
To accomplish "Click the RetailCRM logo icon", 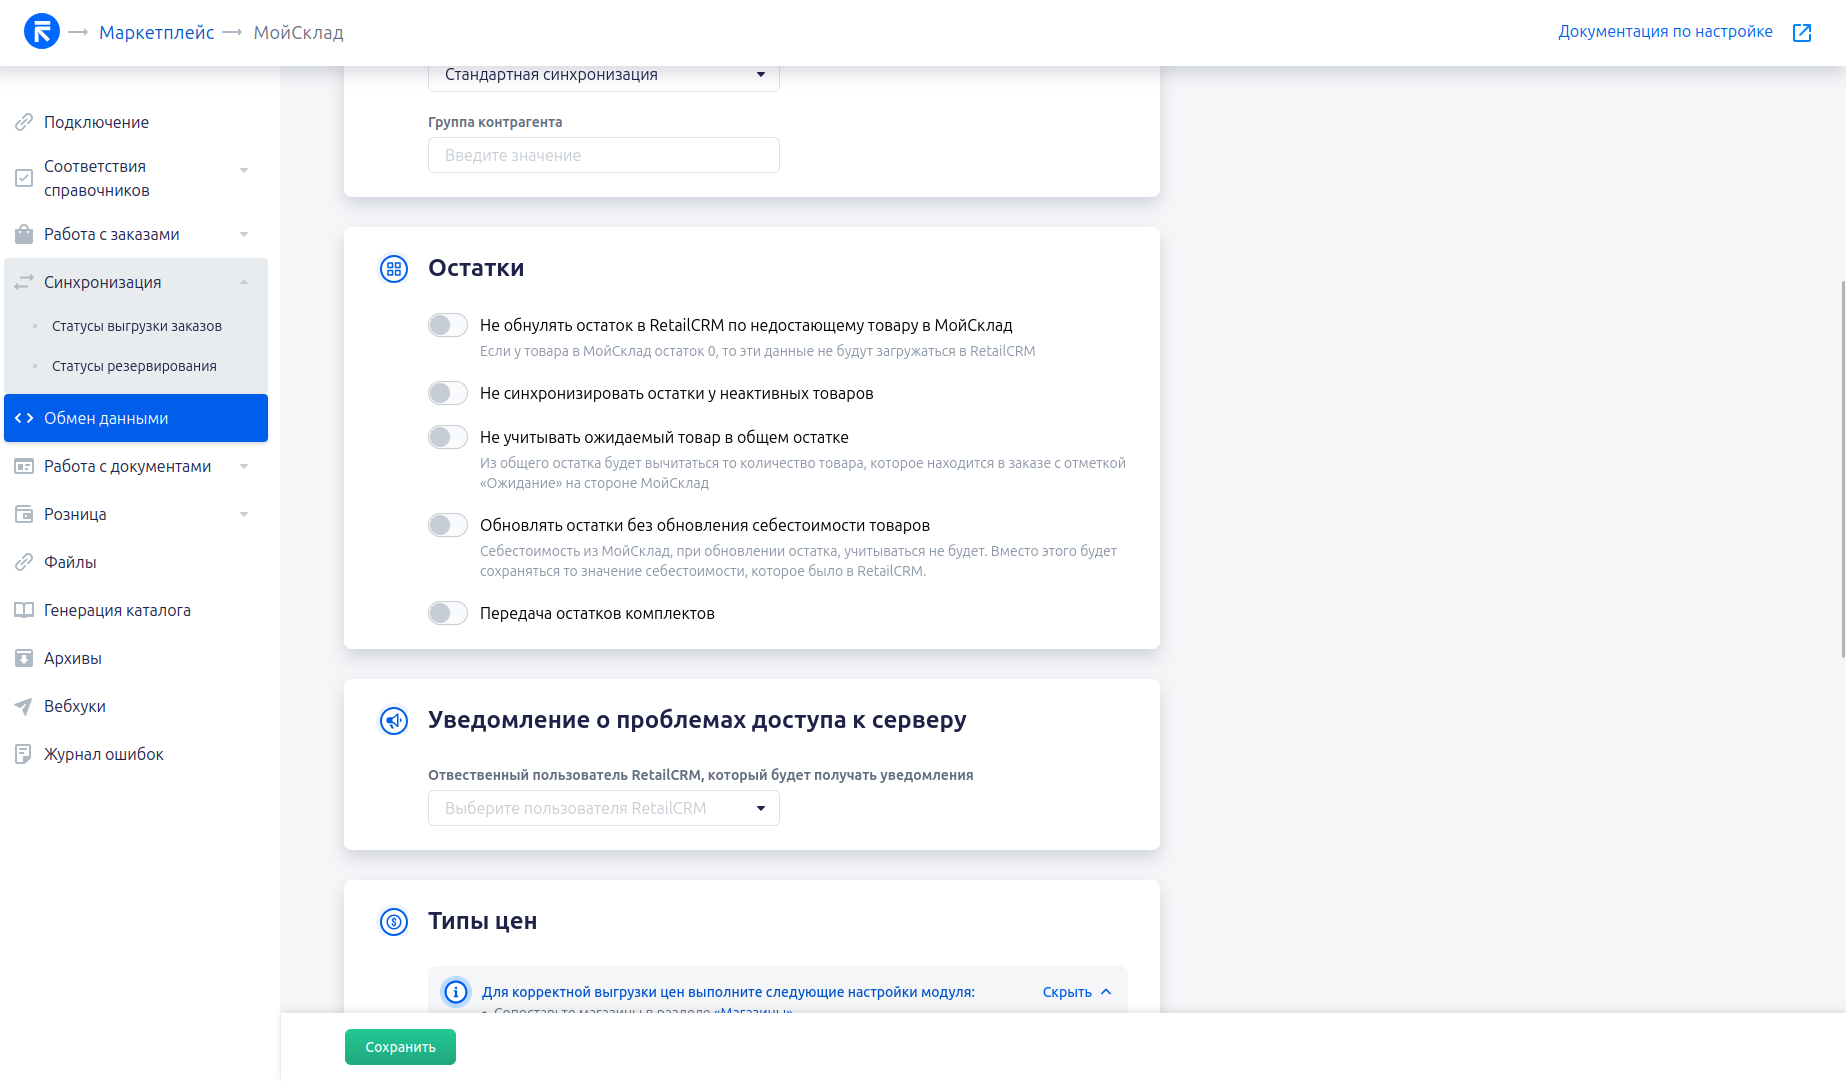I will (x=41, y=32).
